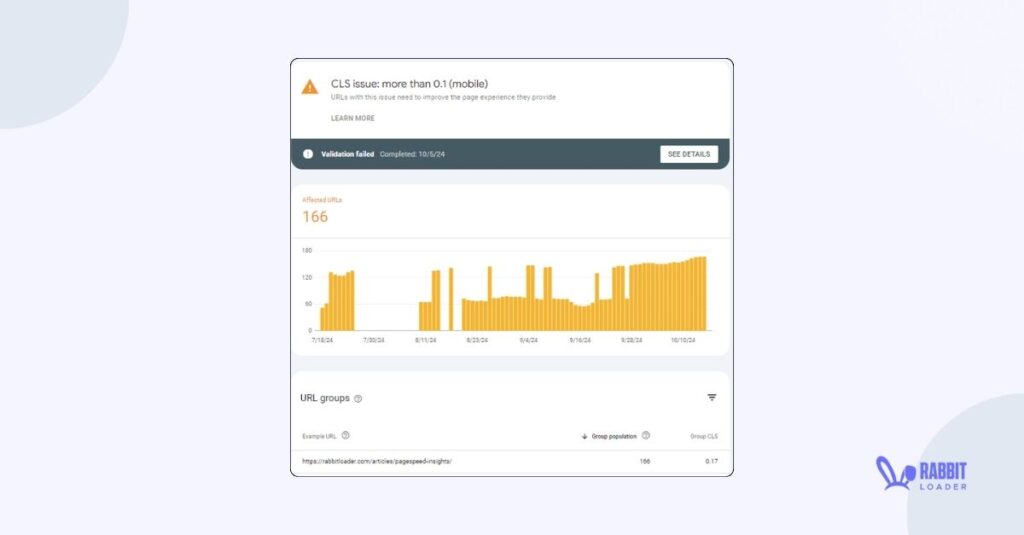Open the rabbitloader pagespeed-insights URL row
The width and height of the screenshot is (1024, 535).
510,461
